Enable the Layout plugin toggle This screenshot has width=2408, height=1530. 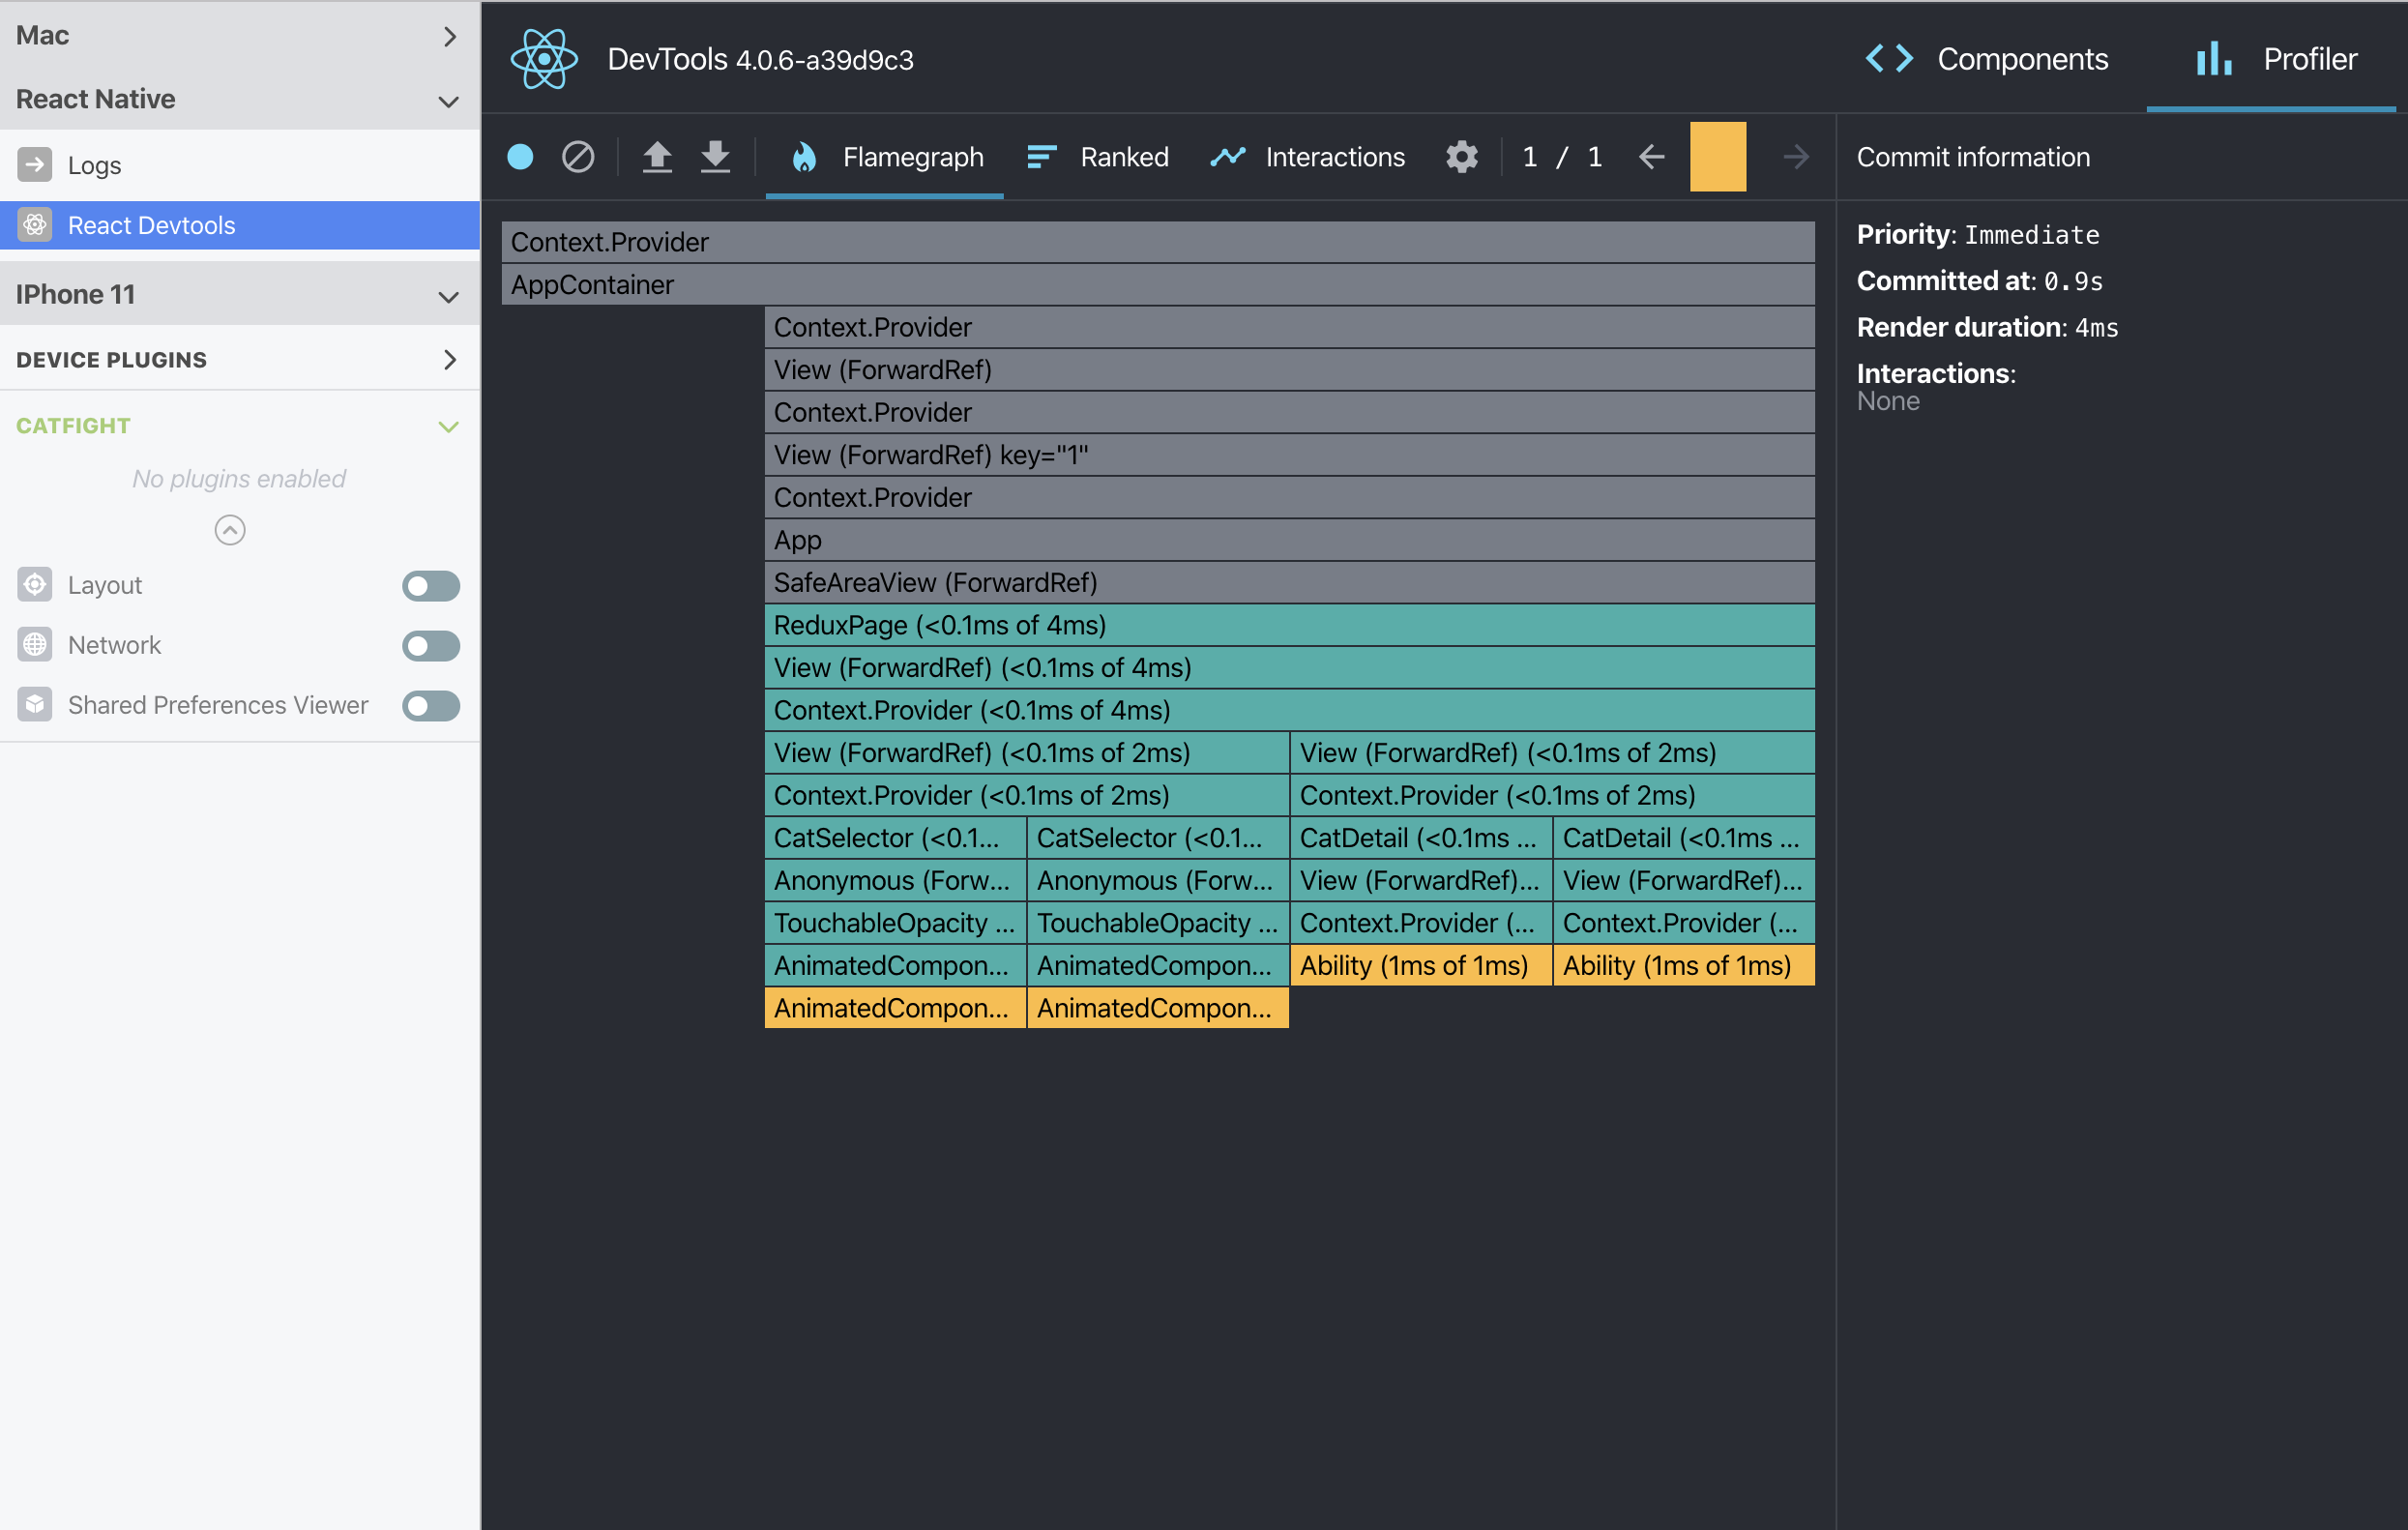(x=431, y=586)
